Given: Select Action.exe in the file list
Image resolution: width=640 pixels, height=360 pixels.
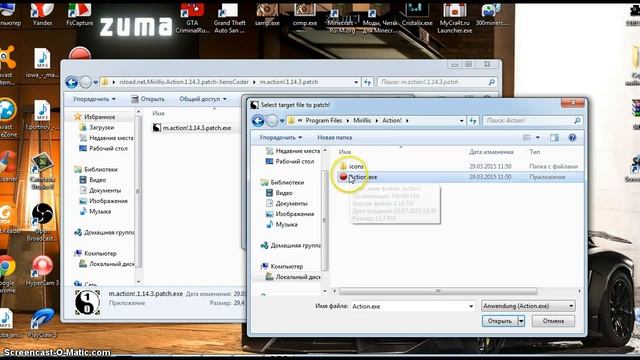Looking at the screenshot, I should point(460,177).
